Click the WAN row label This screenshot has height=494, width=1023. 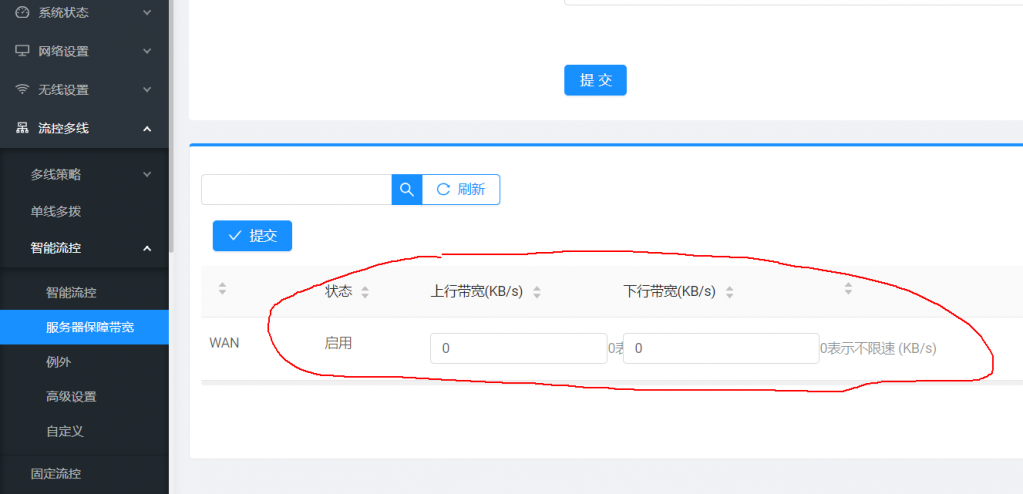tap(224, 343)
